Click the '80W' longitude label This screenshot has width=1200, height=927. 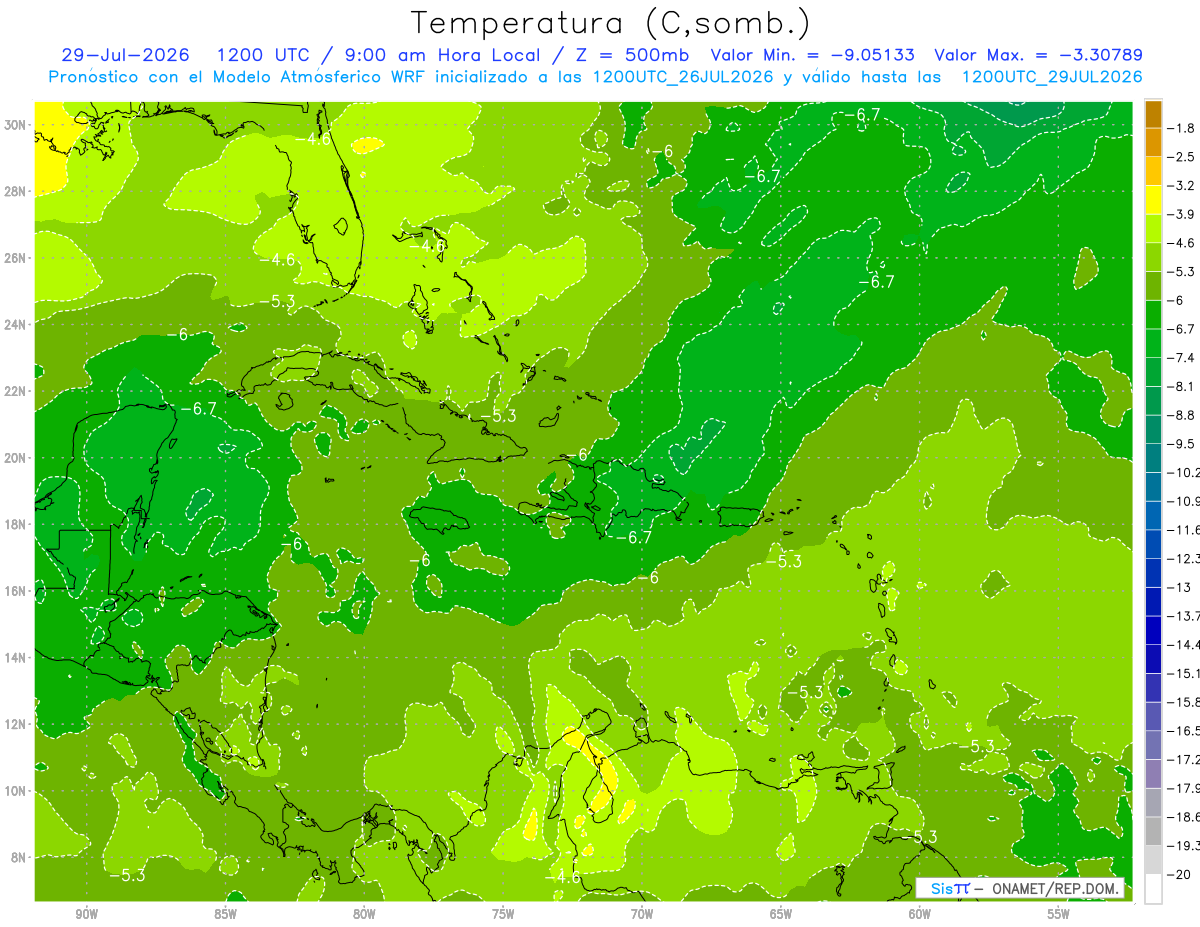364,914
